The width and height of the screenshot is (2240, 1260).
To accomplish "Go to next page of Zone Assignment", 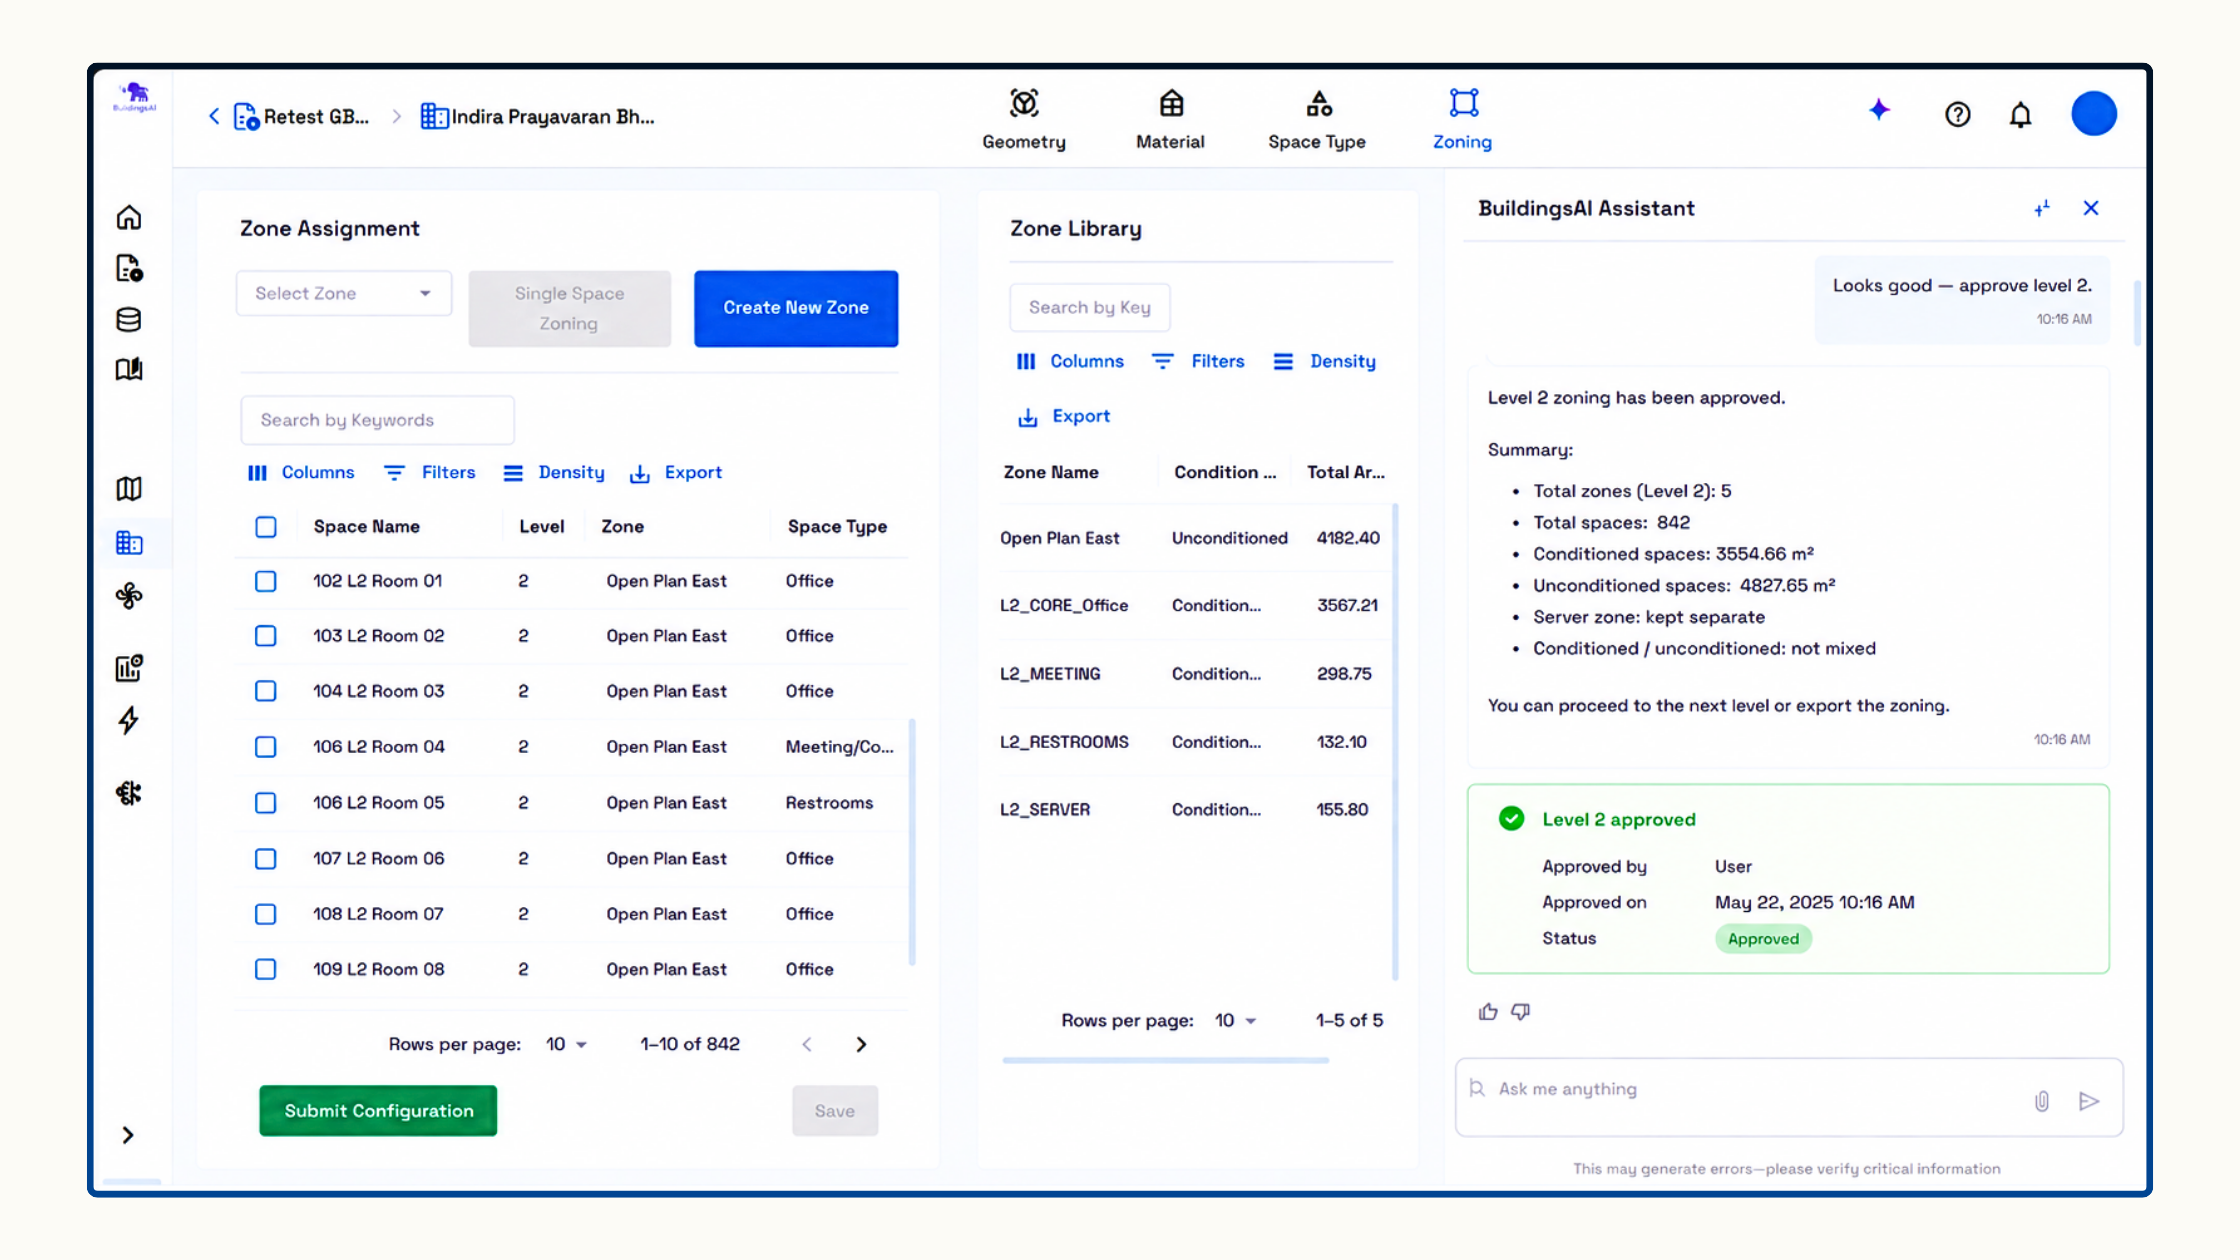I will pos(861,1044).
